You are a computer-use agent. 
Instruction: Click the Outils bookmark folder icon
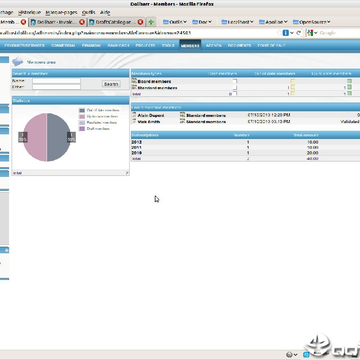(166, 22)
